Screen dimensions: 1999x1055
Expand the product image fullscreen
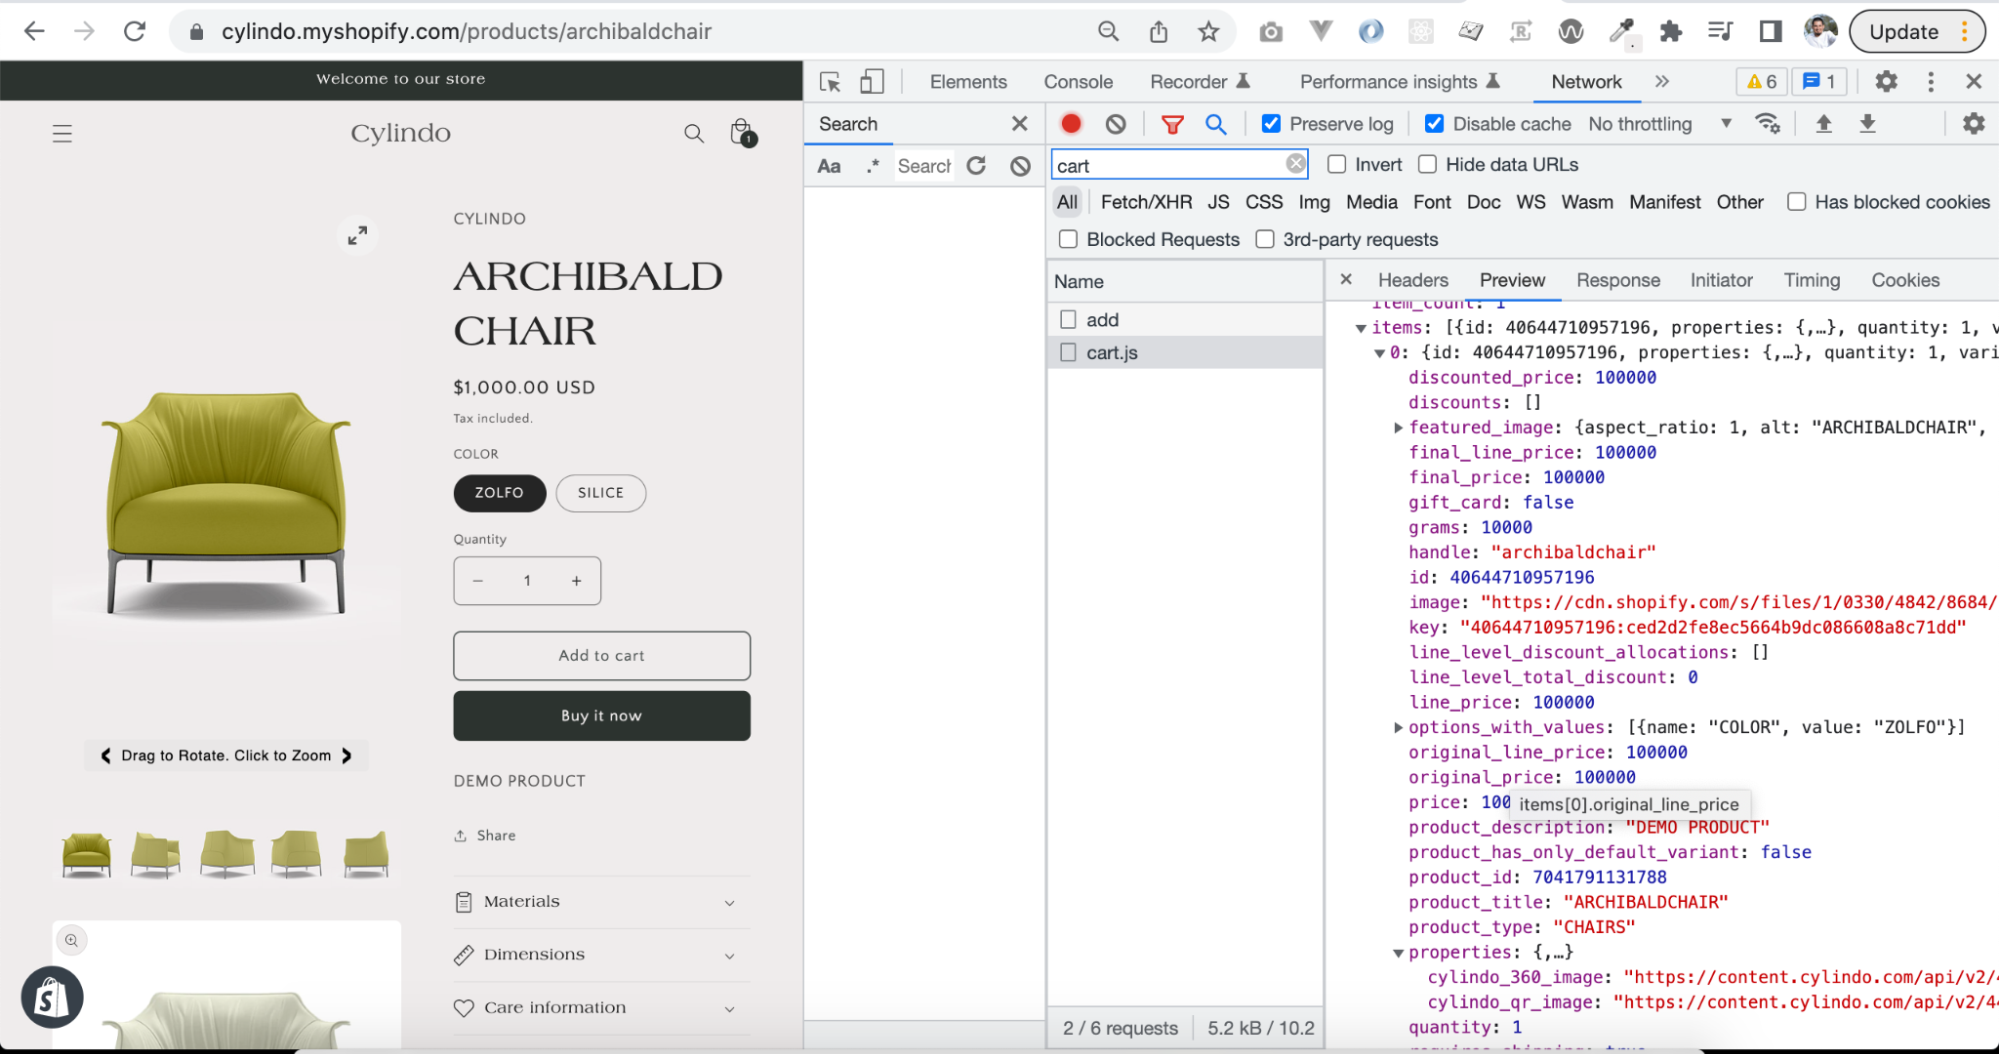(x=357, y=235)
